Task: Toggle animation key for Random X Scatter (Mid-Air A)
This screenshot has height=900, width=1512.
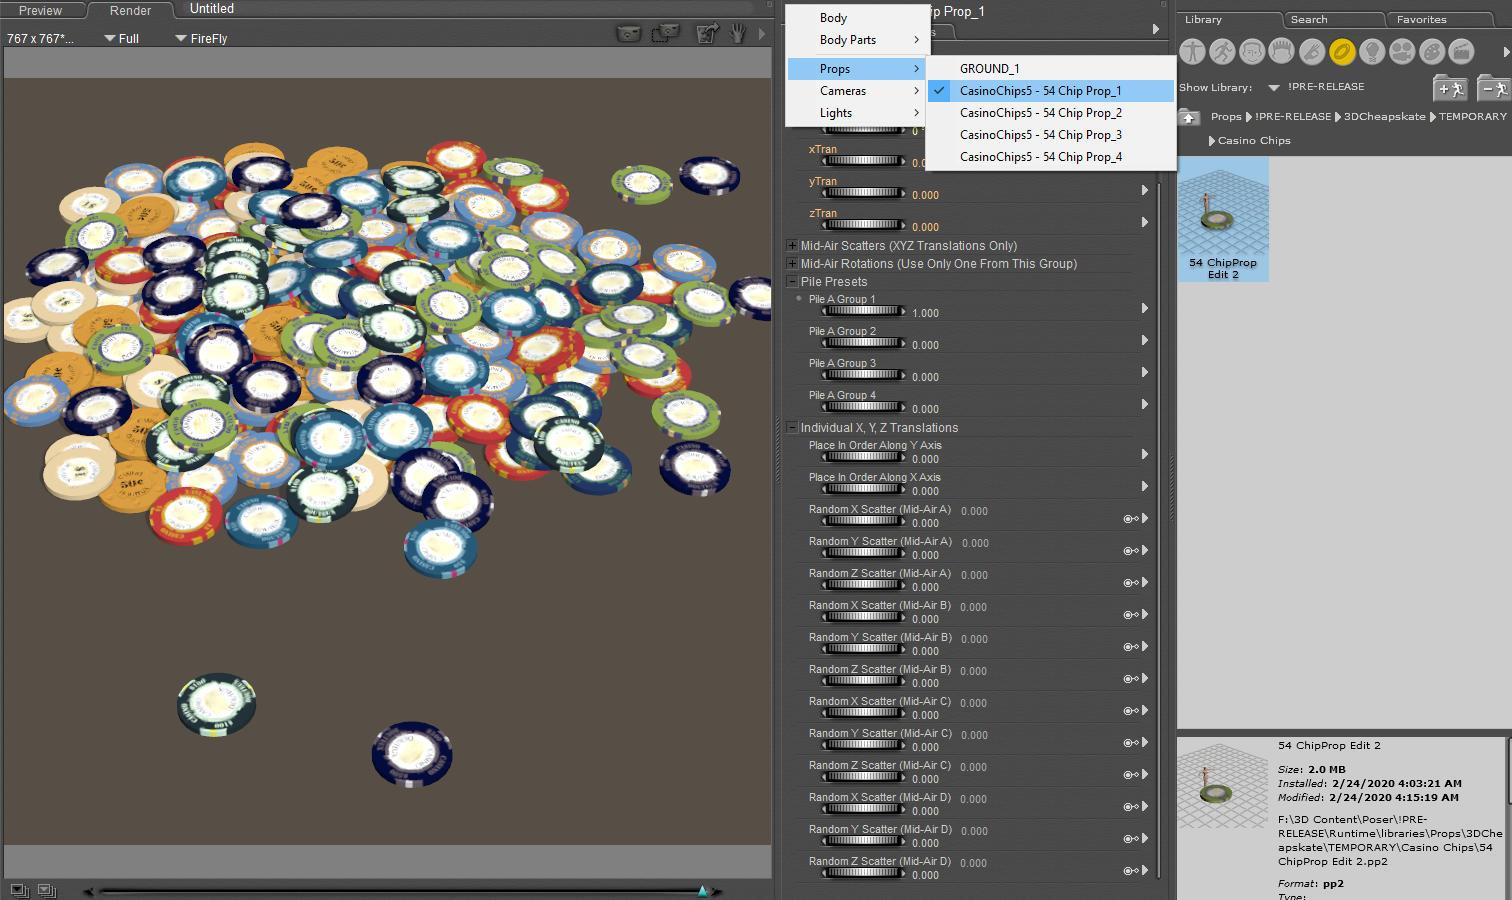Action: (1130, 519)
